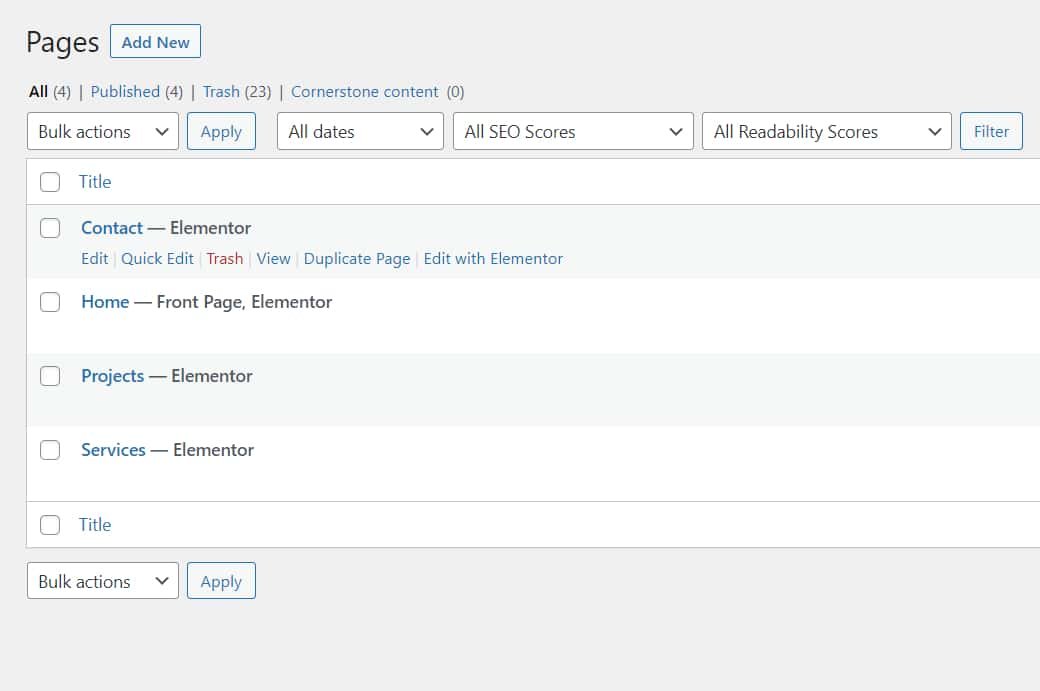Check the Projects page checkbox

[50, 376]
